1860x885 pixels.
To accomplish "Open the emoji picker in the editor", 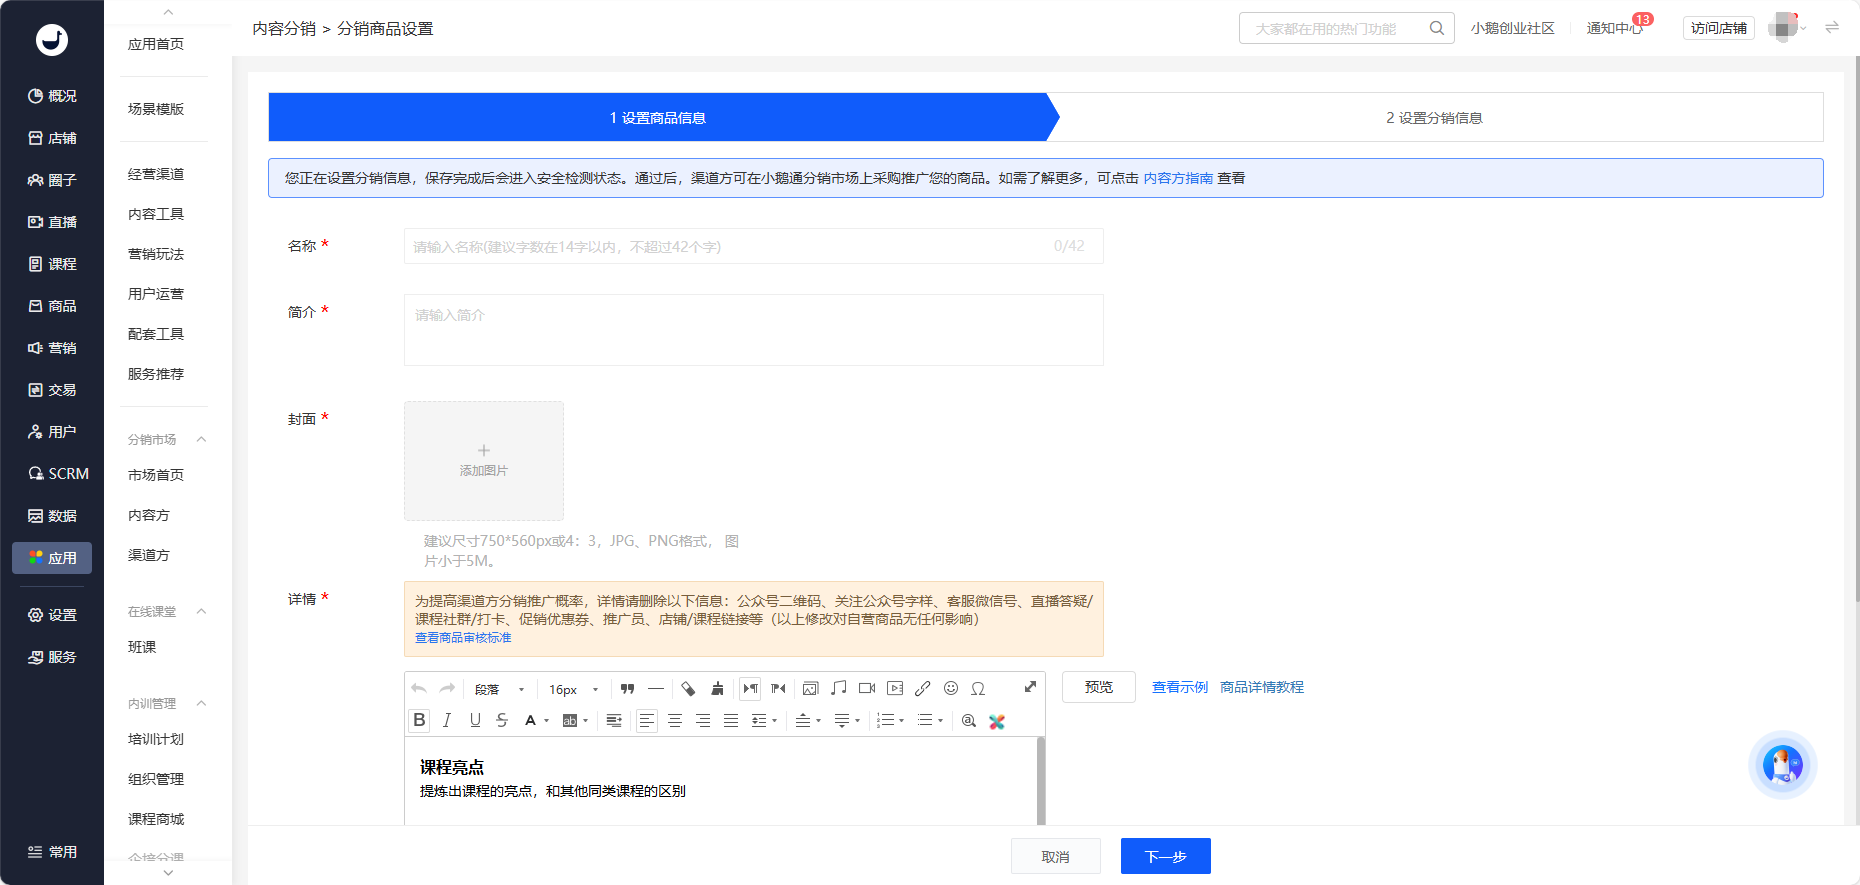I will tap(951, 688).
